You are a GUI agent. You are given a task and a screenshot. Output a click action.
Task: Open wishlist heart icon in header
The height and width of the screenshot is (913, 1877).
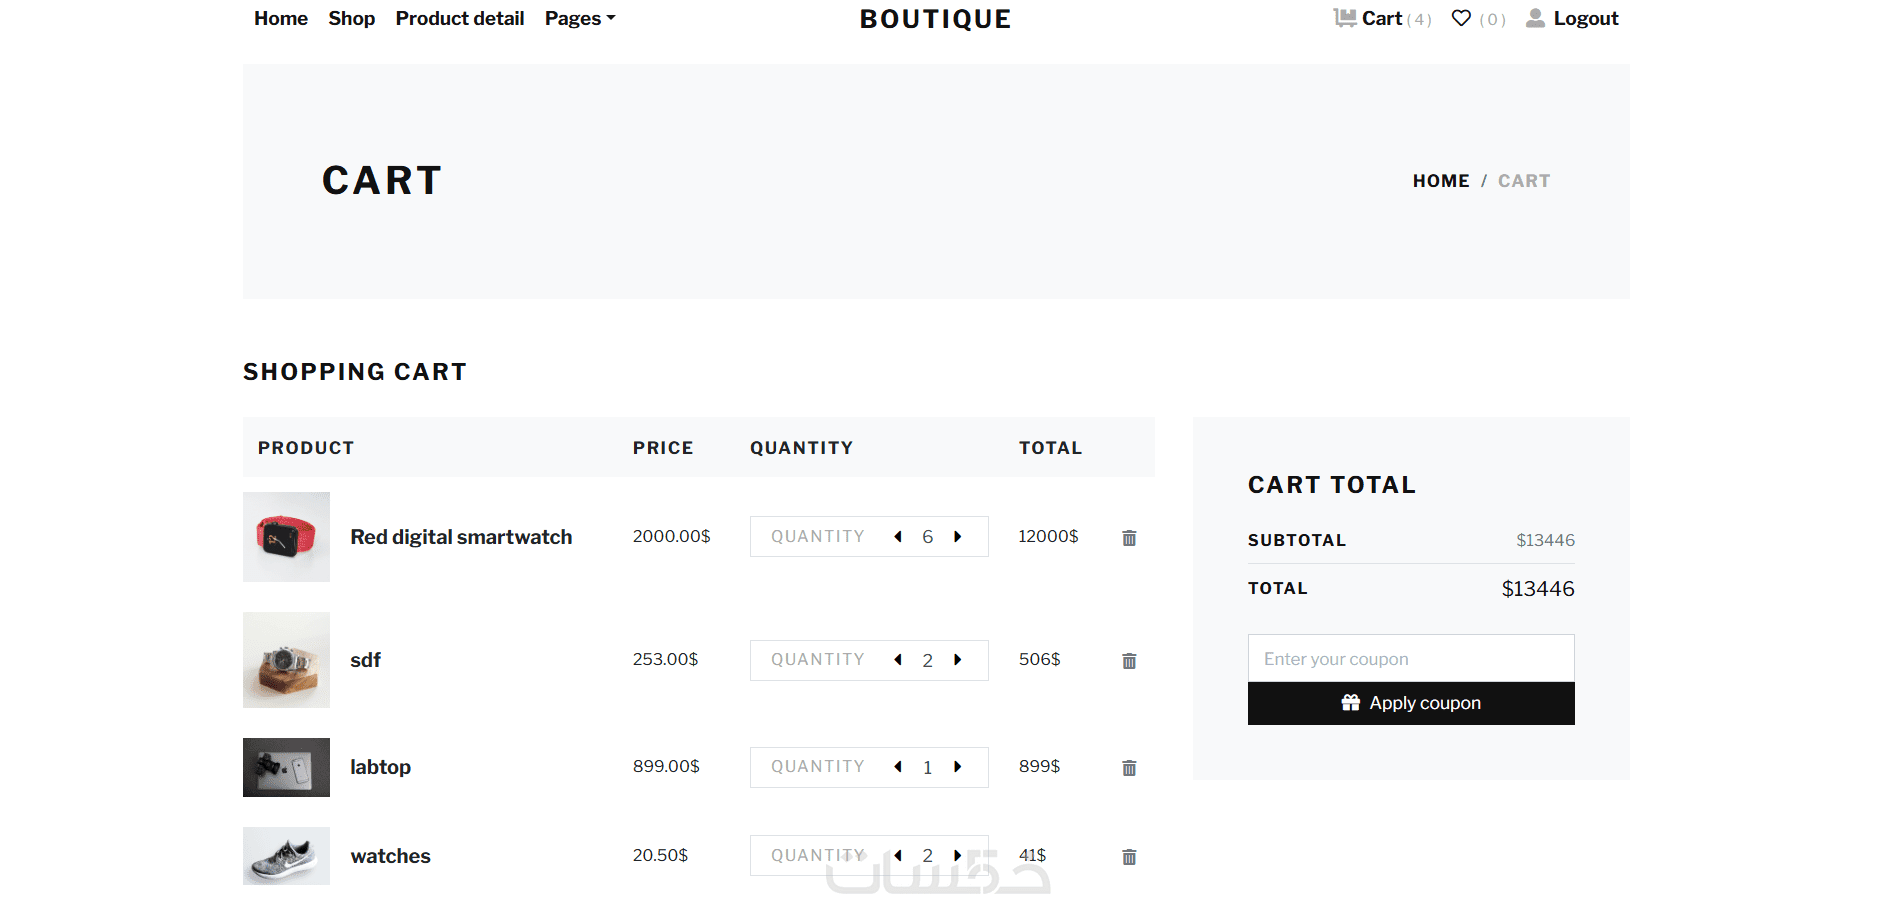1461,18
